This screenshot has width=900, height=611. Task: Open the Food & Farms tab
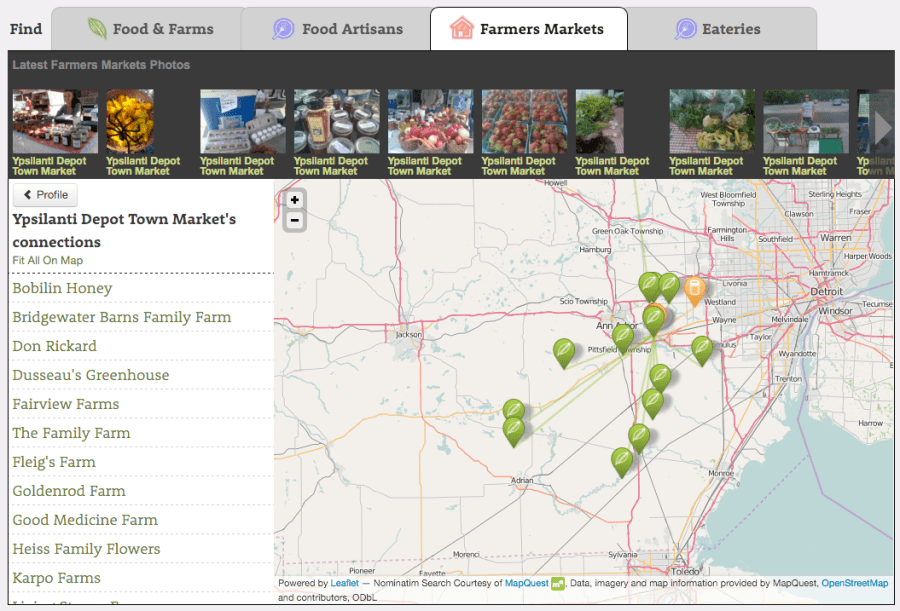[x=150, y=29]
